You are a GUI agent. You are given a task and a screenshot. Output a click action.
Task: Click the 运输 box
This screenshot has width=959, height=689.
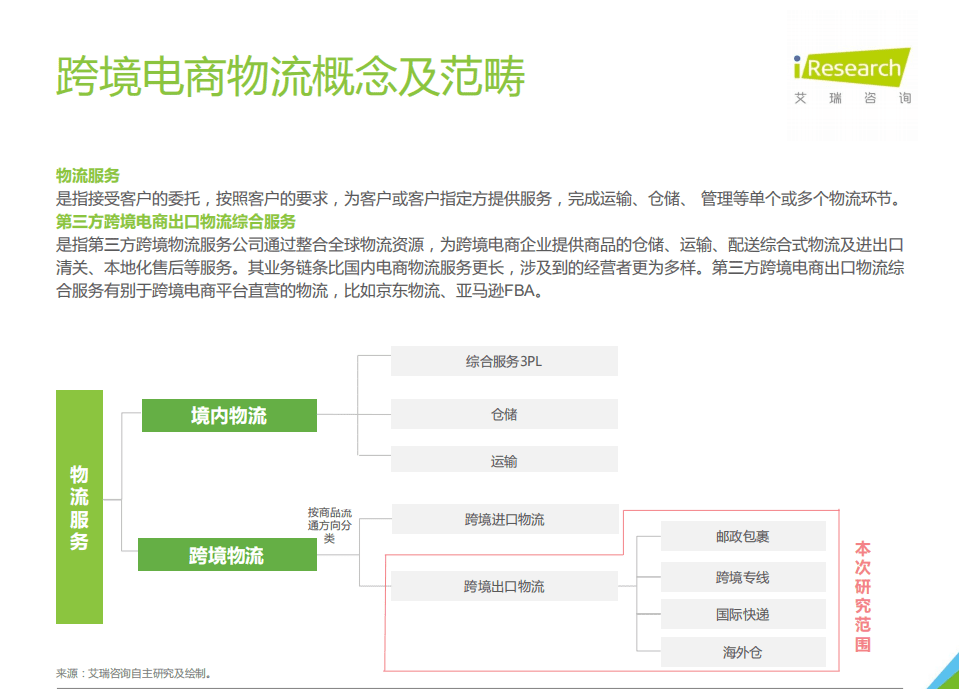click(504, 460)
